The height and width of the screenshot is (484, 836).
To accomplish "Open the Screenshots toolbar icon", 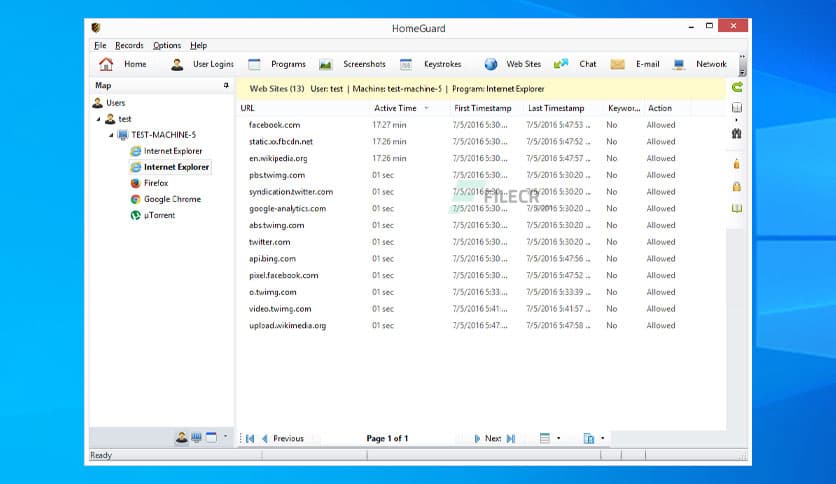I will [x=325, y=64].
